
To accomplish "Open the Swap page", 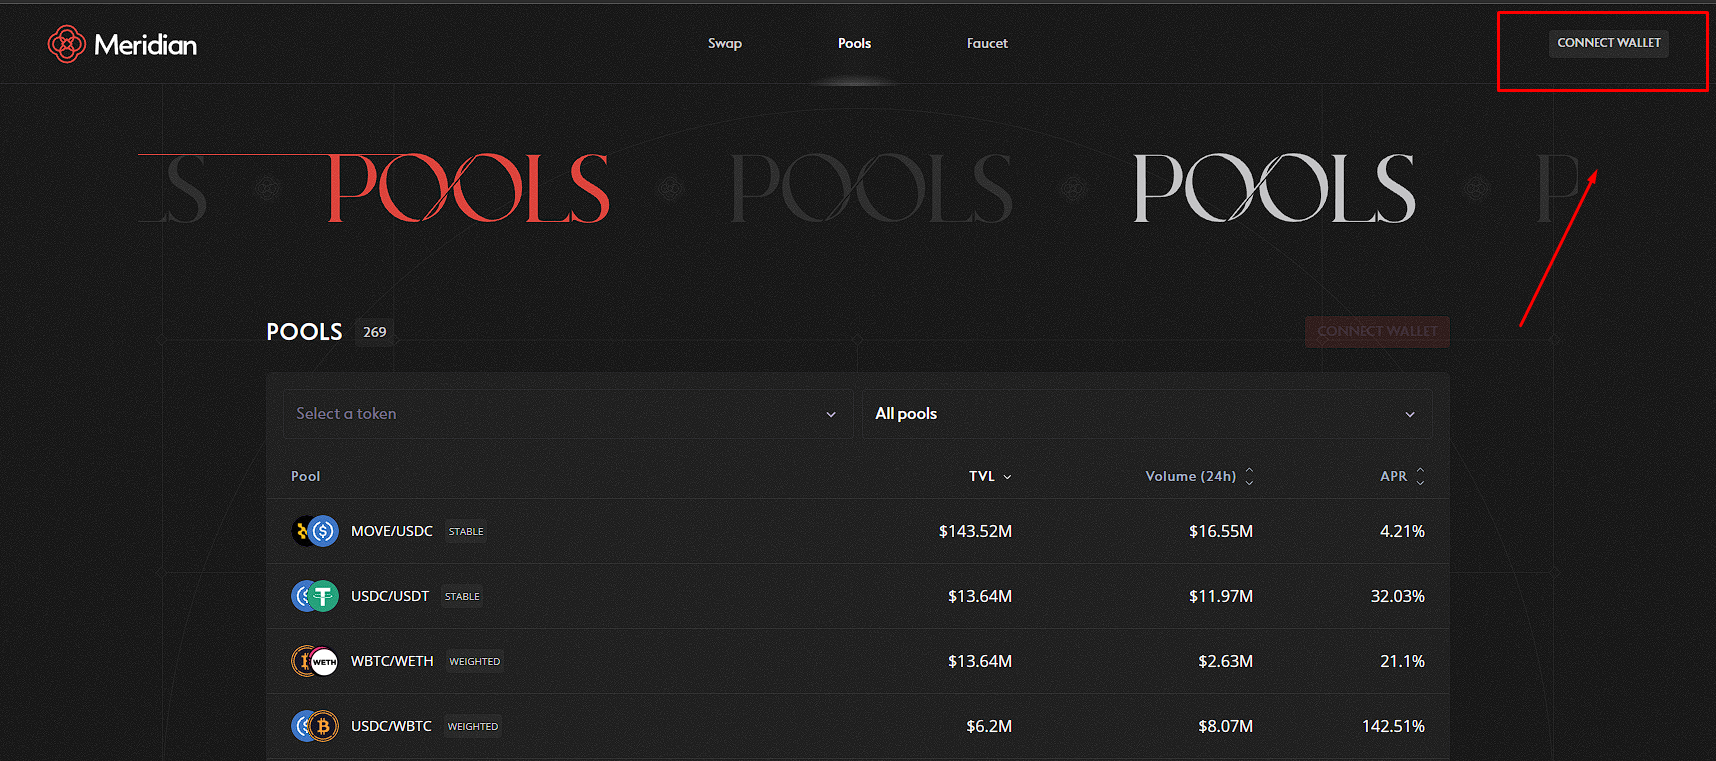I will [725, 43].
